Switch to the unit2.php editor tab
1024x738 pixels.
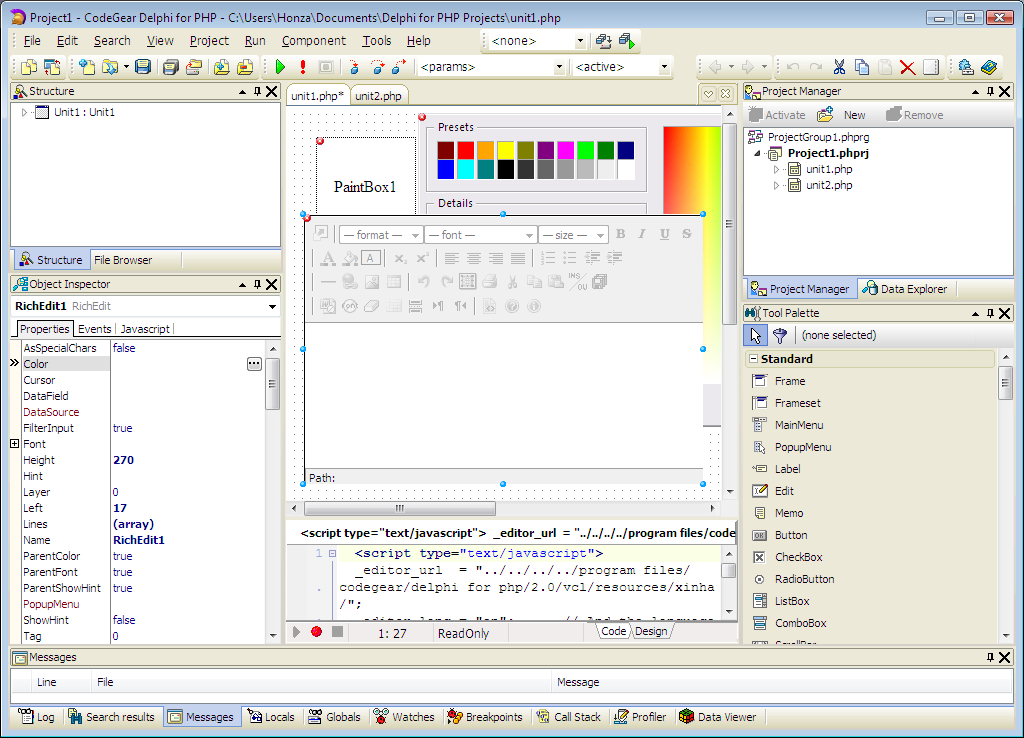point(379,96)
